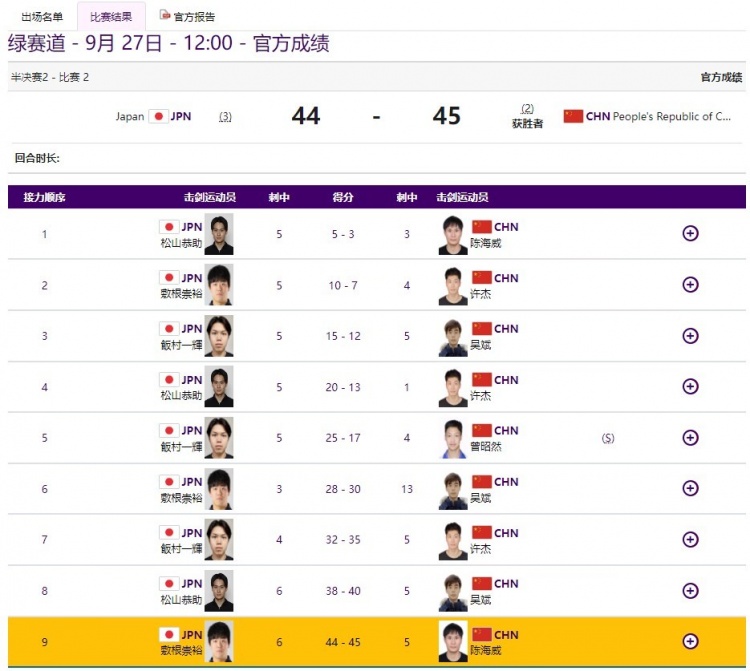This screenshot has height=671, width=750.
Task: Click China flag icon in match header
Action: click(x=573, y=116)
